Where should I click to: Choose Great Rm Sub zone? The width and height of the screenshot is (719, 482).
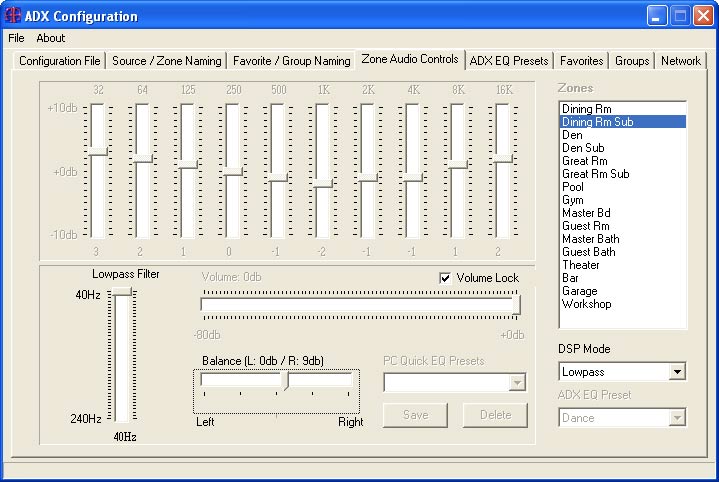click(x=623, y=174)
